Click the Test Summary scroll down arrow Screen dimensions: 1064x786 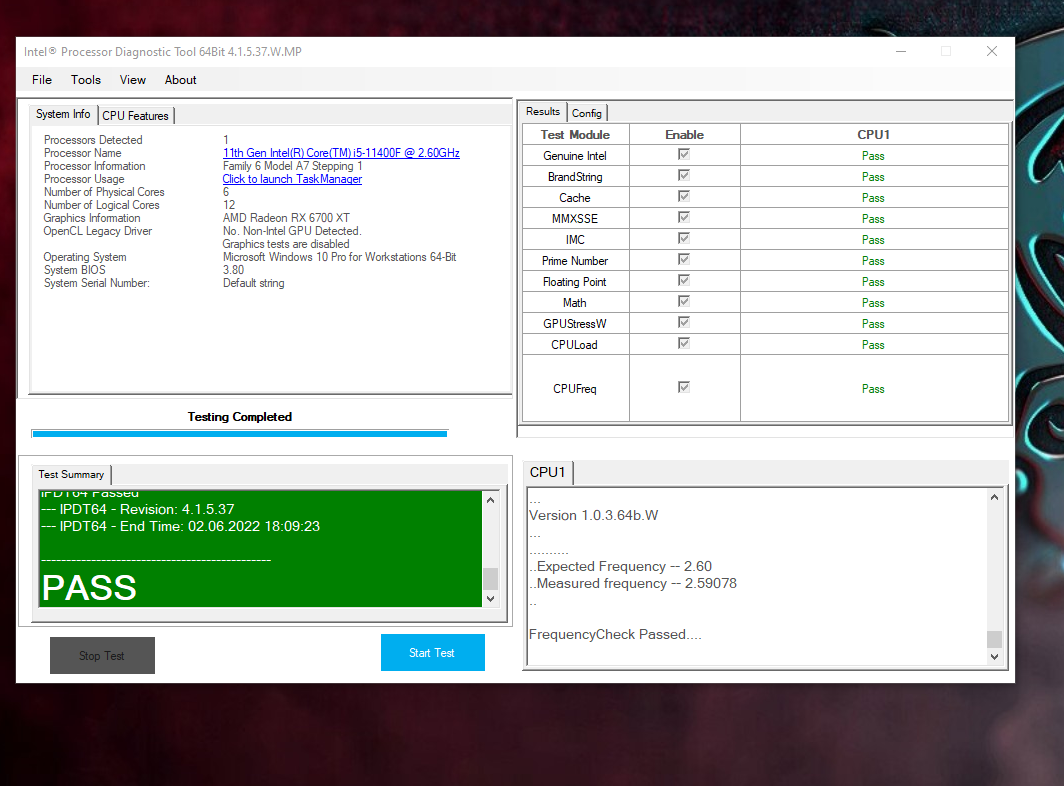click(x=491, y=599)
